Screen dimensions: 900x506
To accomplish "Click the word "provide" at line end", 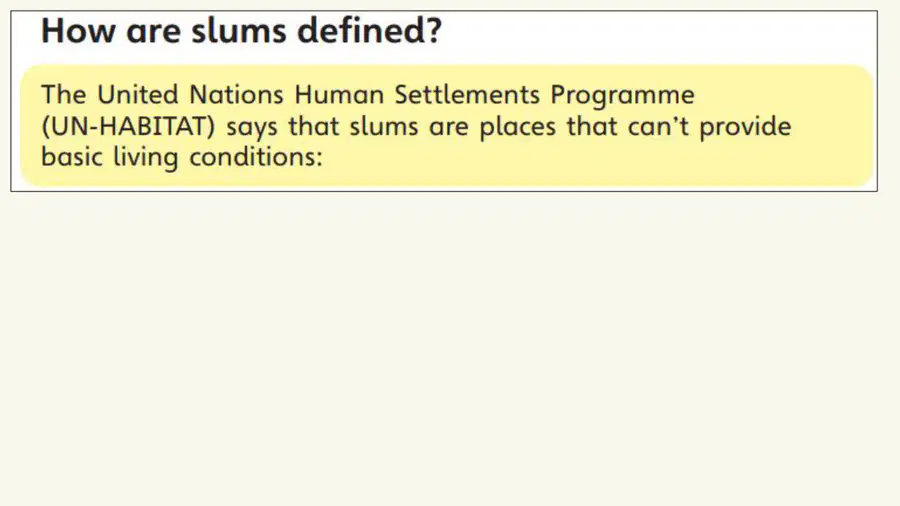I will tap(745, 128).
